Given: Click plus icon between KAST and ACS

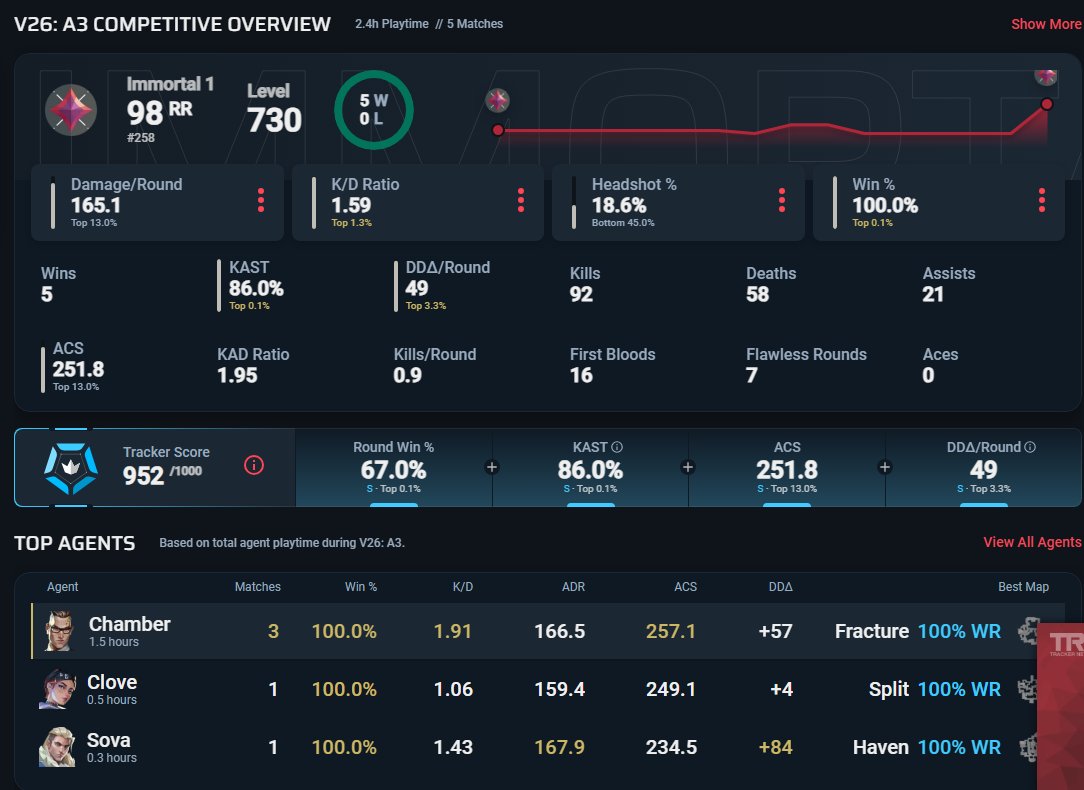Looking at the screenshot, I should coord(688,467).
